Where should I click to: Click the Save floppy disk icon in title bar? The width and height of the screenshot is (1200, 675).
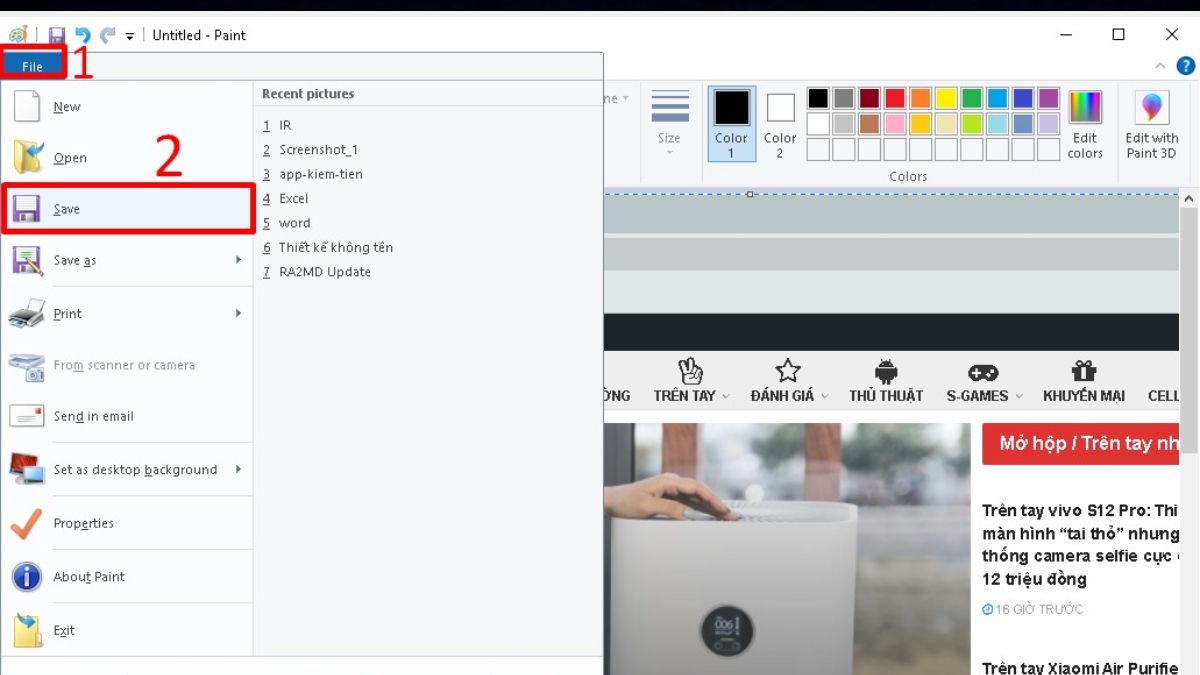tap(57, 35)
